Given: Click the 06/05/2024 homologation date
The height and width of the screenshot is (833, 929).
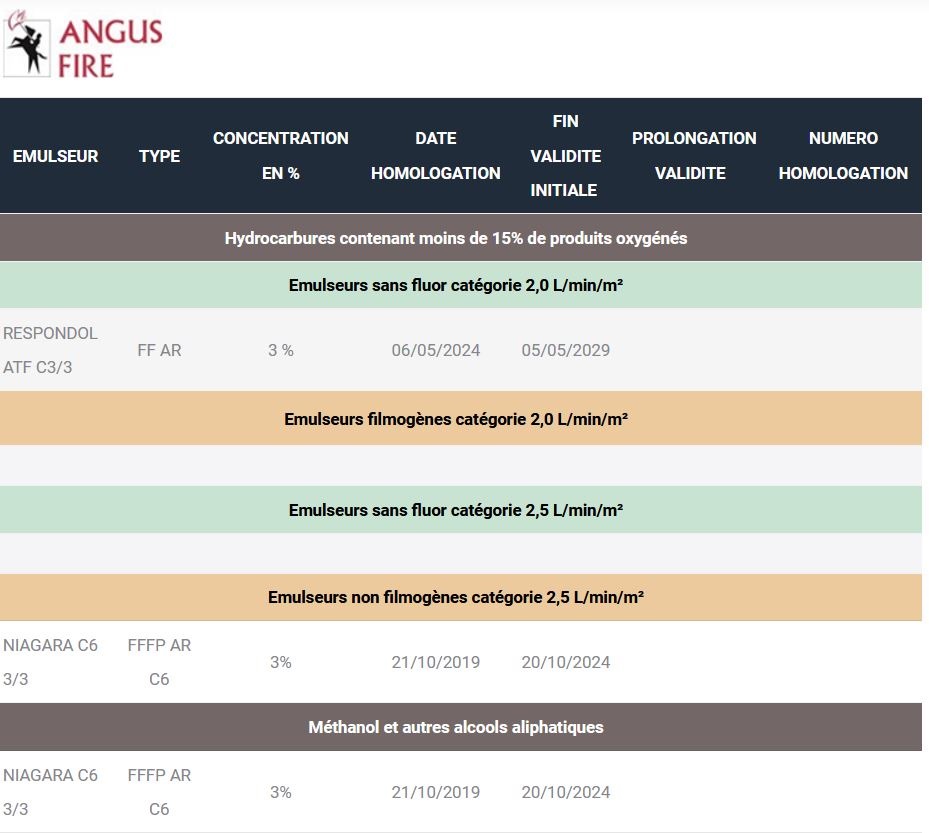Looking at the screenshot, I should pos(435,350).
